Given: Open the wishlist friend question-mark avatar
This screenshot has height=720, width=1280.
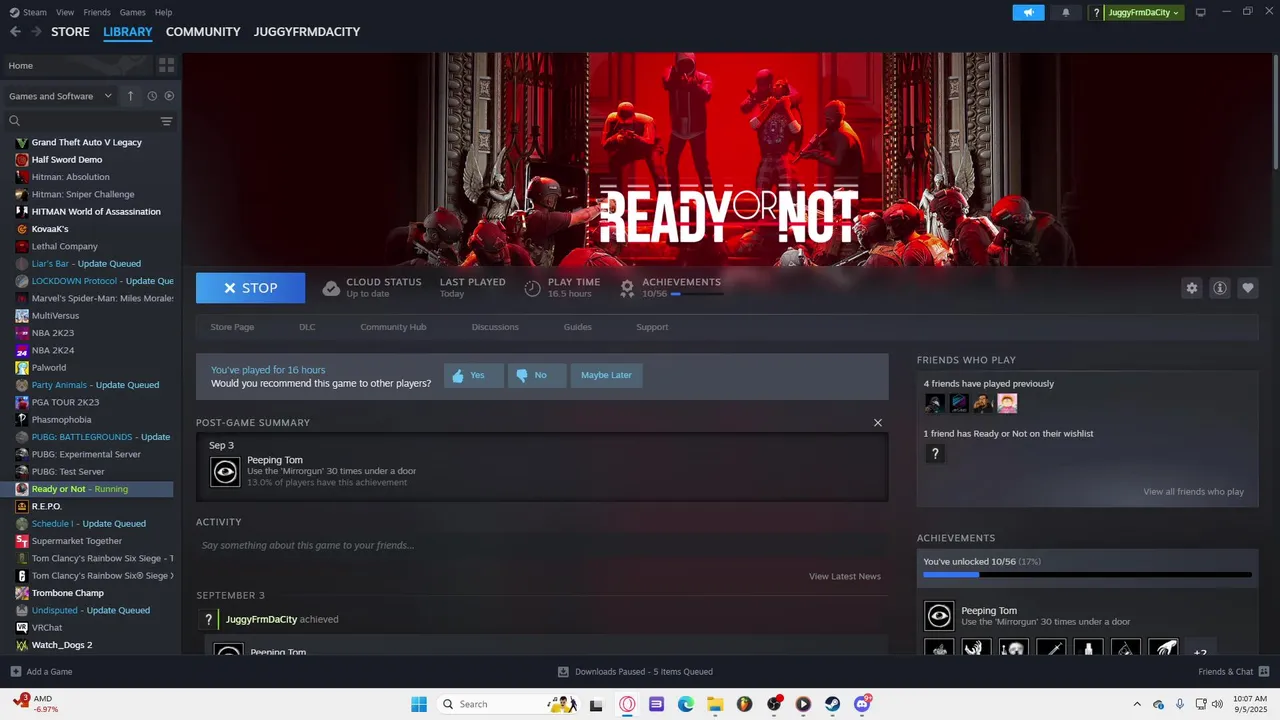Looking at the screenshot, I should pos(935,454).
